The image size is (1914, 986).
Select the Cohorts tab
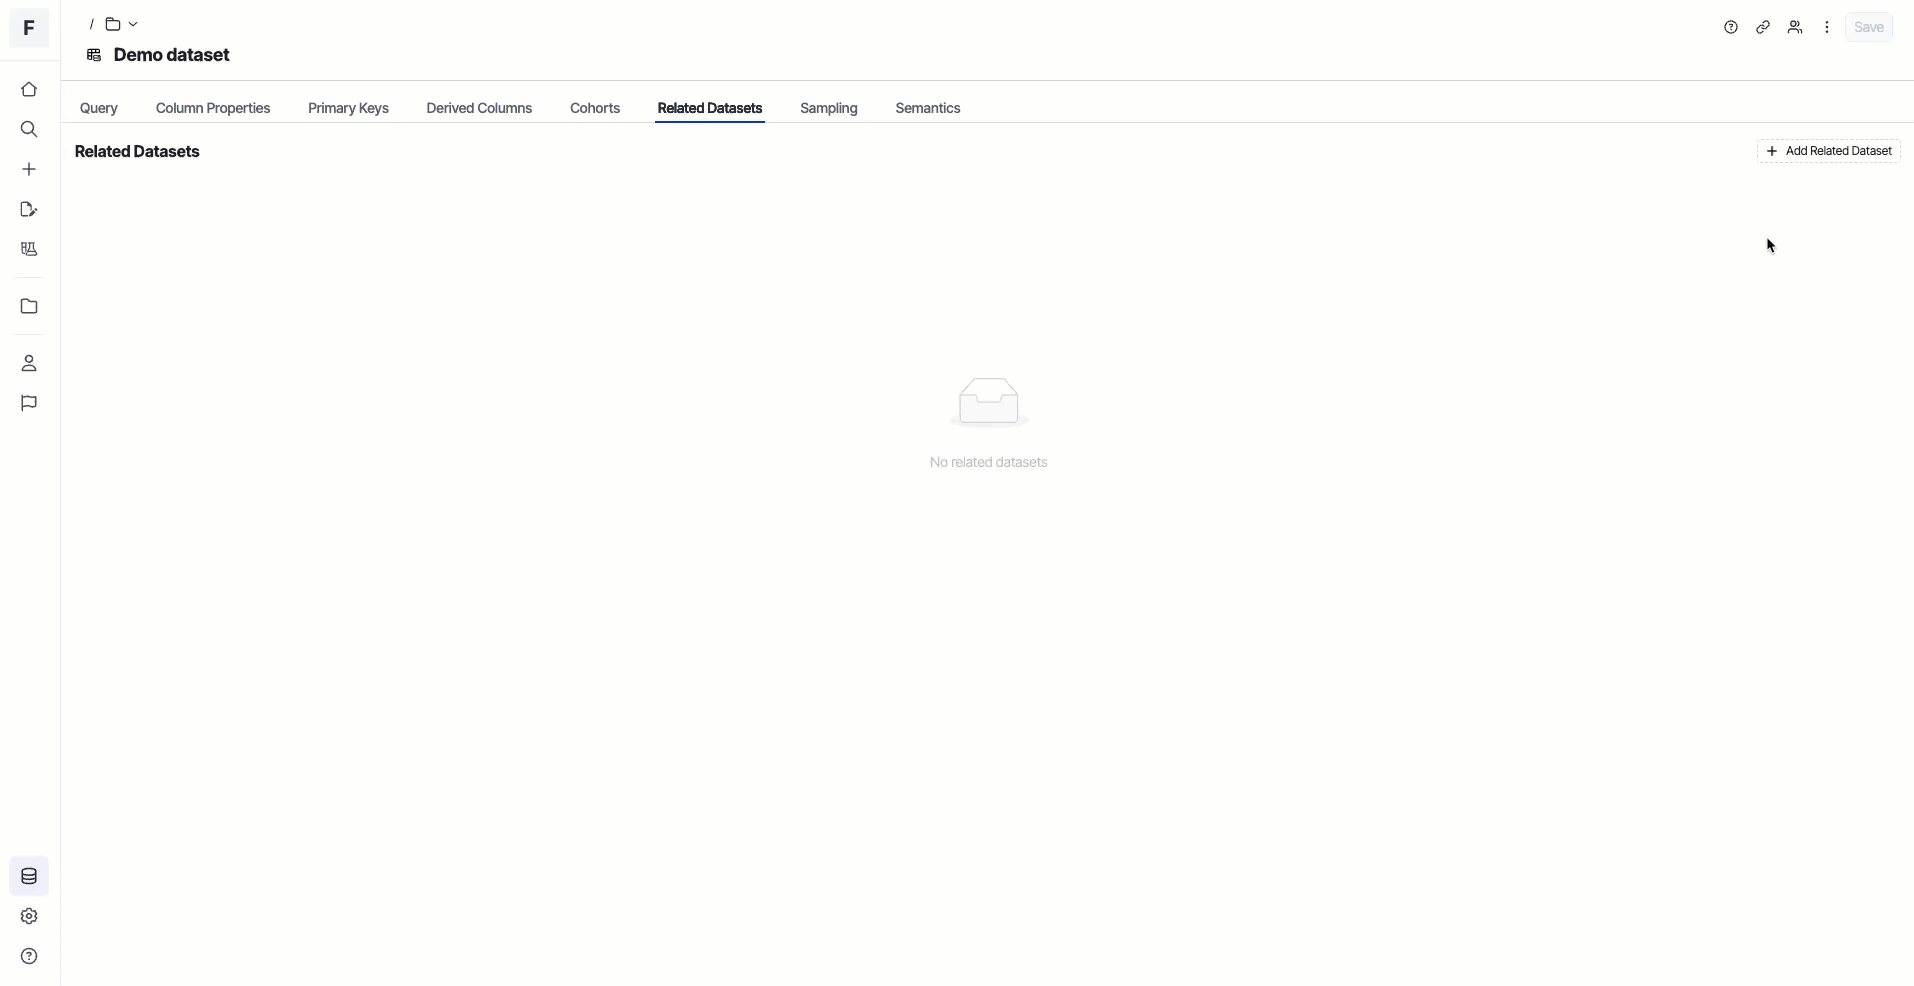595,108
